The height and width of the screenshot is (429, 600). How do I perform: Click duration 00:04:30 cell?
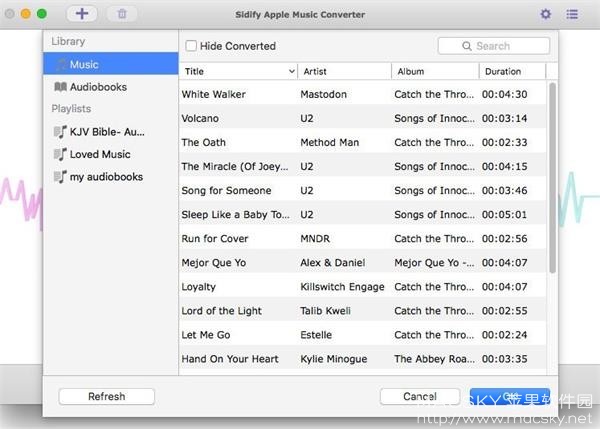504,94
